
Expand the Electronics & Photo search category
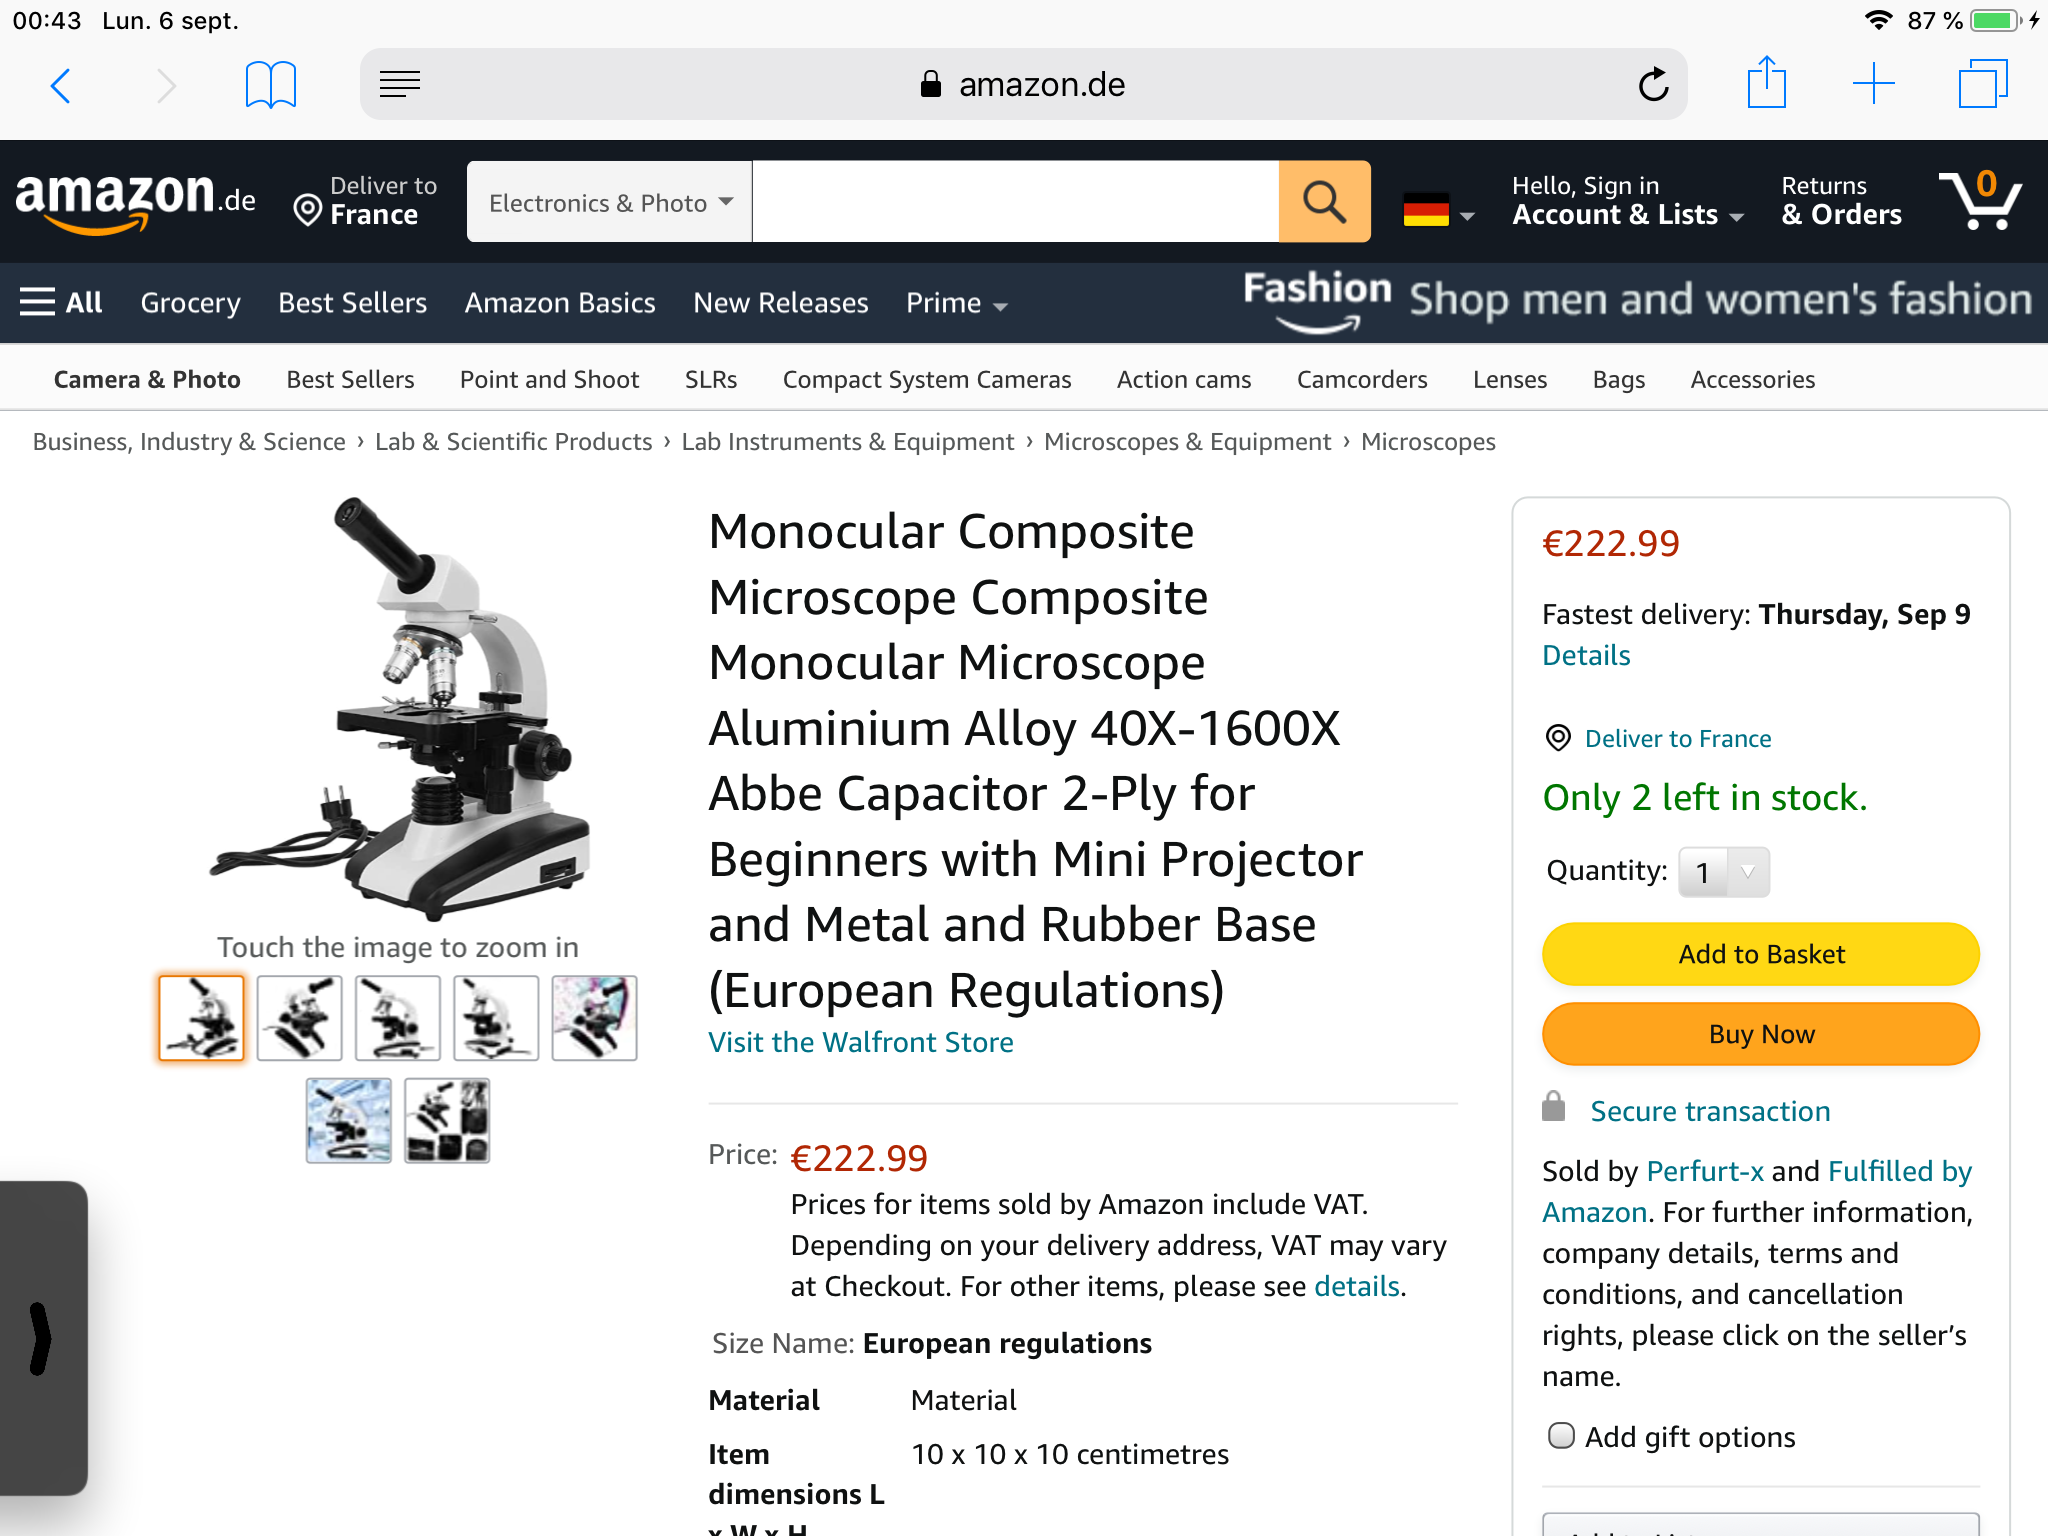click(610, 202)
